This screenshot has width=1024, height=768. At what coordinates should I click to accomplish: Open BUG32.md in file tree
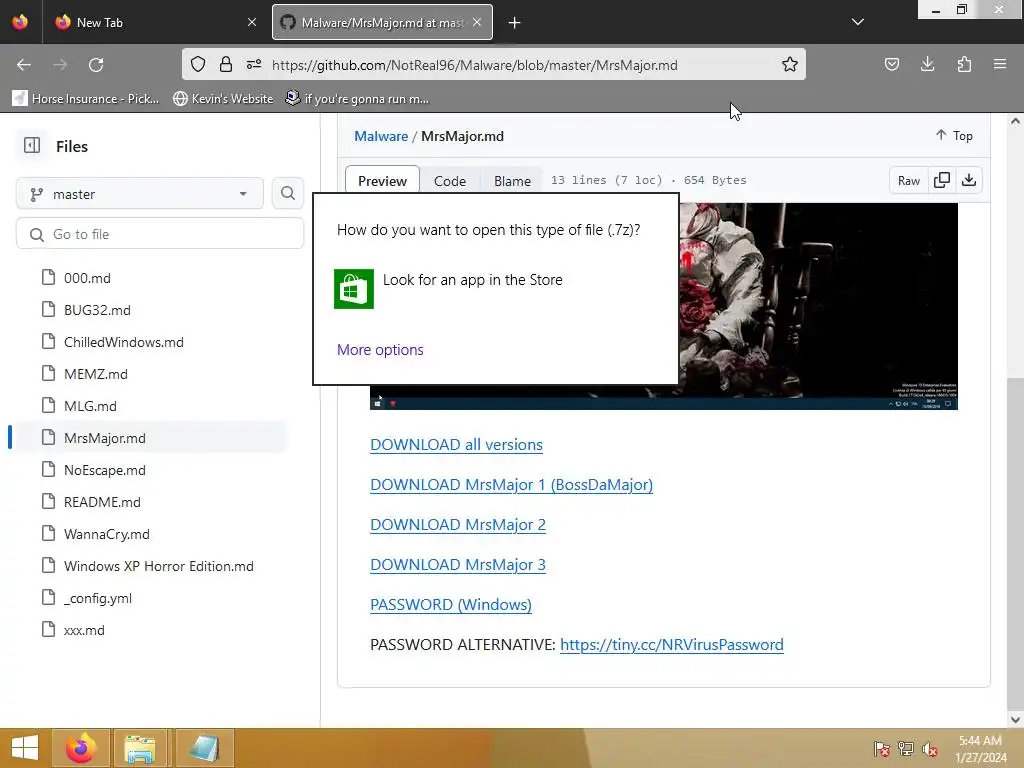click(97, 310)
